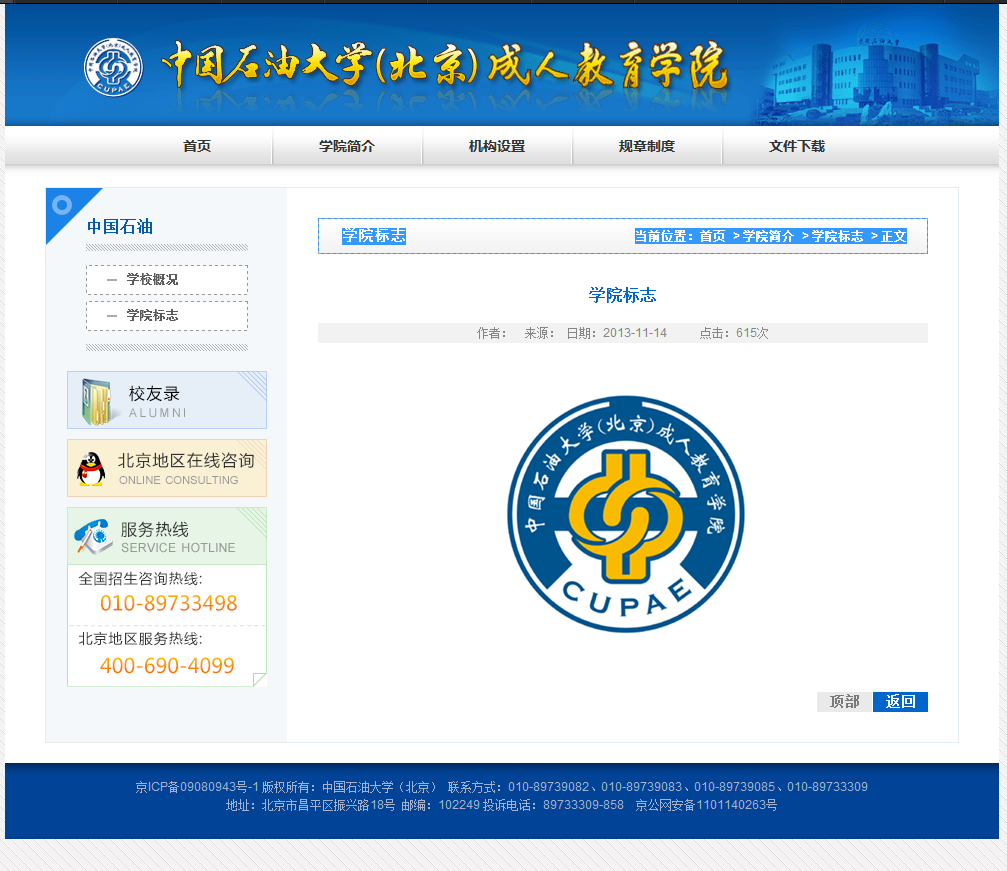This screenshot has height=871, width=1007.
Task: Click the blue 返回 button
Action: pos(900,702)
